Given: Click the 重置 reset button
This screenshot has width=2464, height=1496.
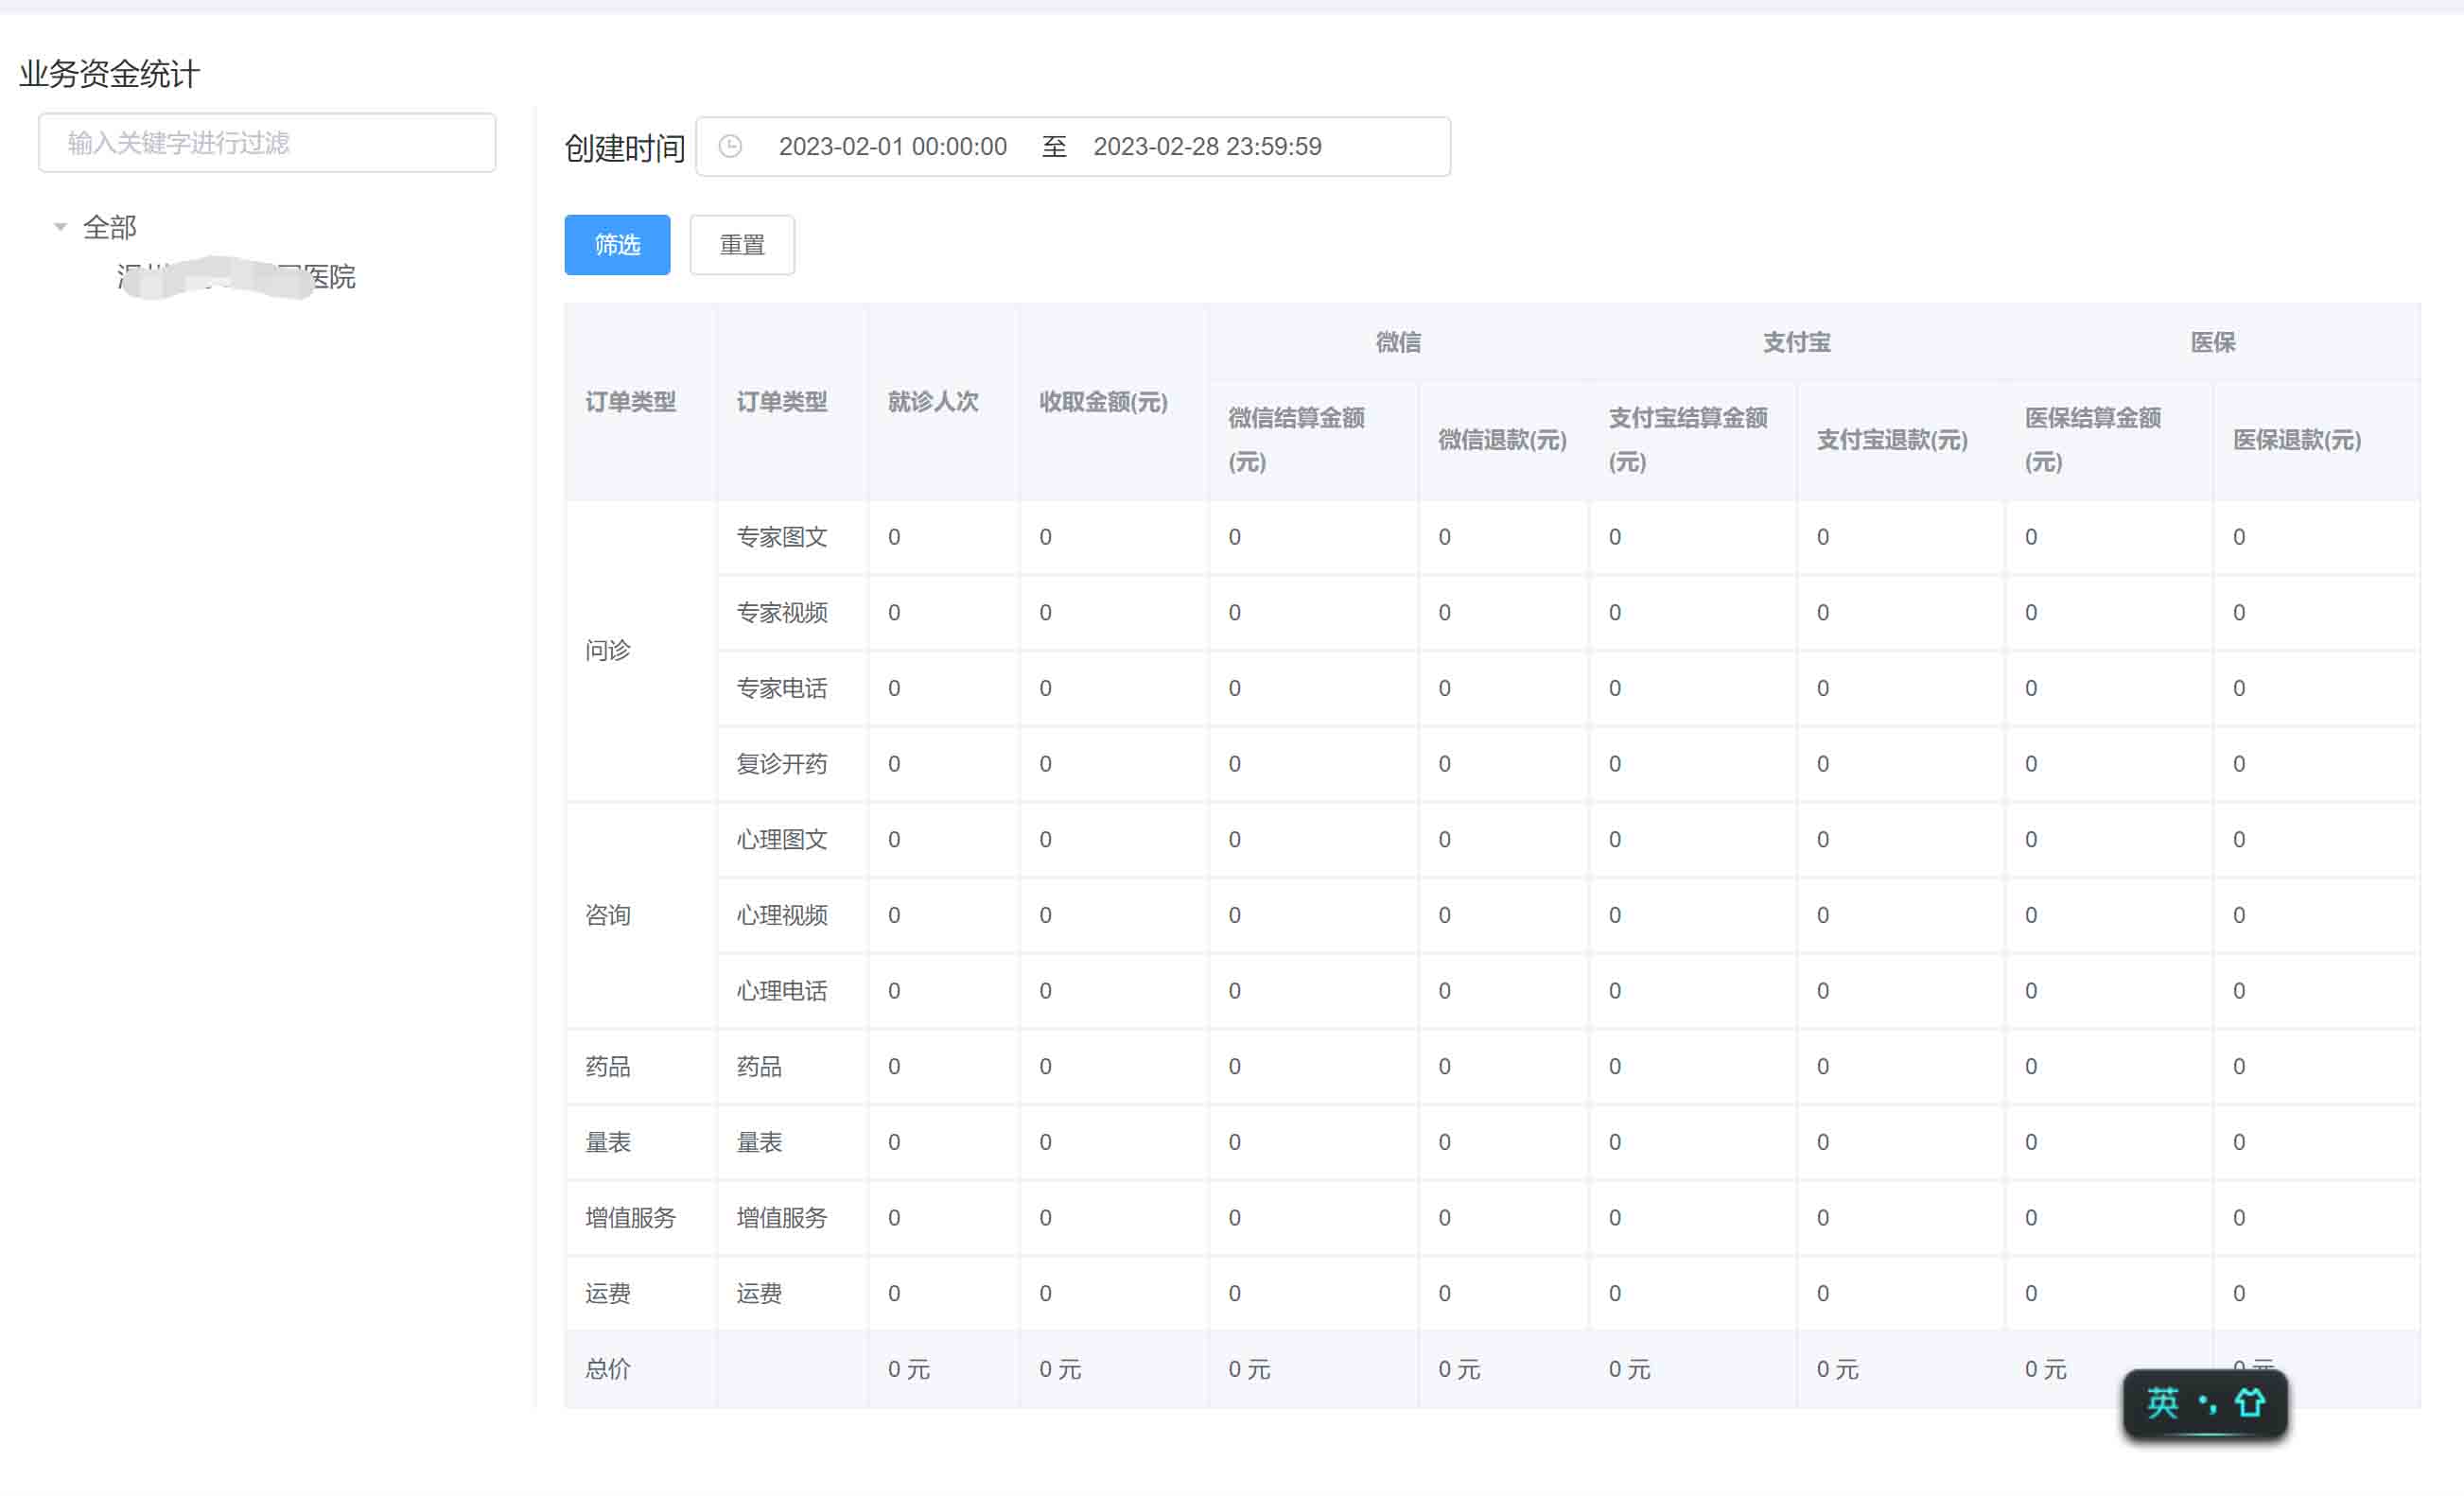Looking at the screenshot, I should click(x=742, y=245).
